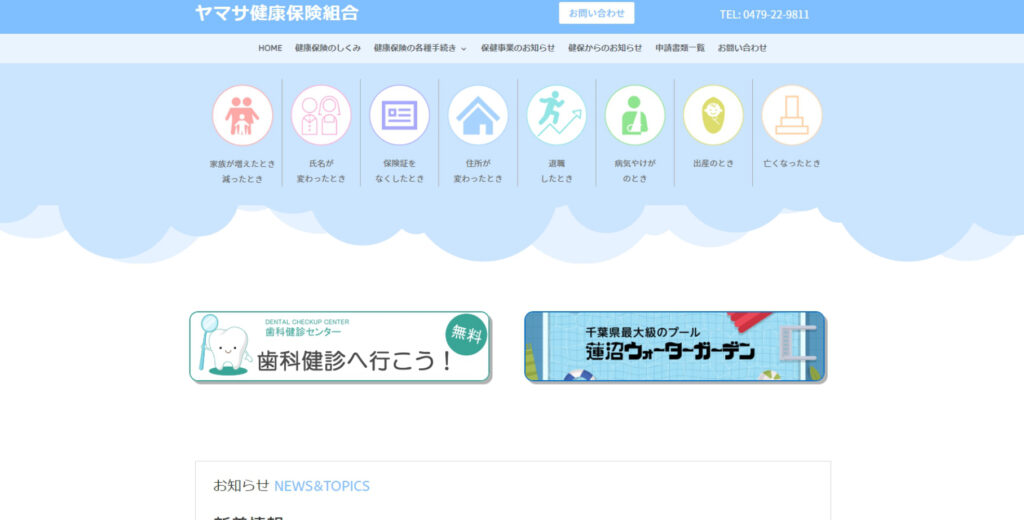This screenshot has height=520, width=1024.
Task: Open 健保からのお知らせ menu item
Action: click(x=605, y=48)
